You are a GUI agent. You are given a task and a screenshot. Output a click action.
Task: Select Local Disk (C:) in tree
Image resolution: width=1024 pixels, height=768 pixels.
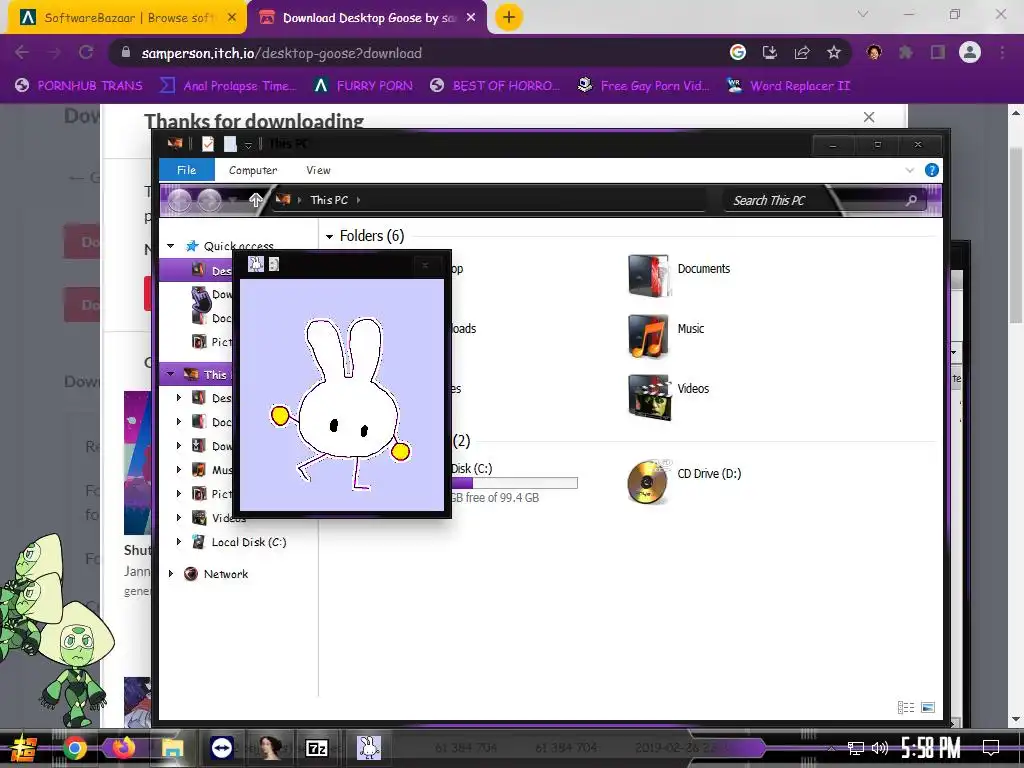point(249,542)
